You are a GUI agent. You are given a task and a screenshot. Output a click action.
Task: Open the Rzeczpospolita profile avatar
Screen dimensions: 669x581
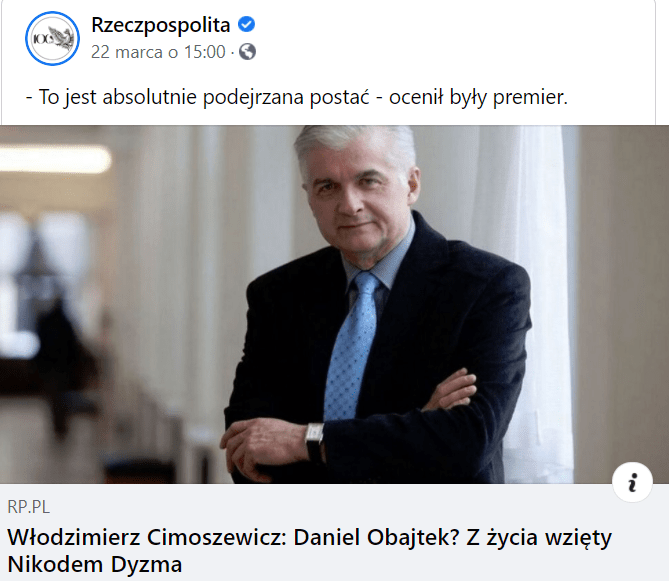52,38
